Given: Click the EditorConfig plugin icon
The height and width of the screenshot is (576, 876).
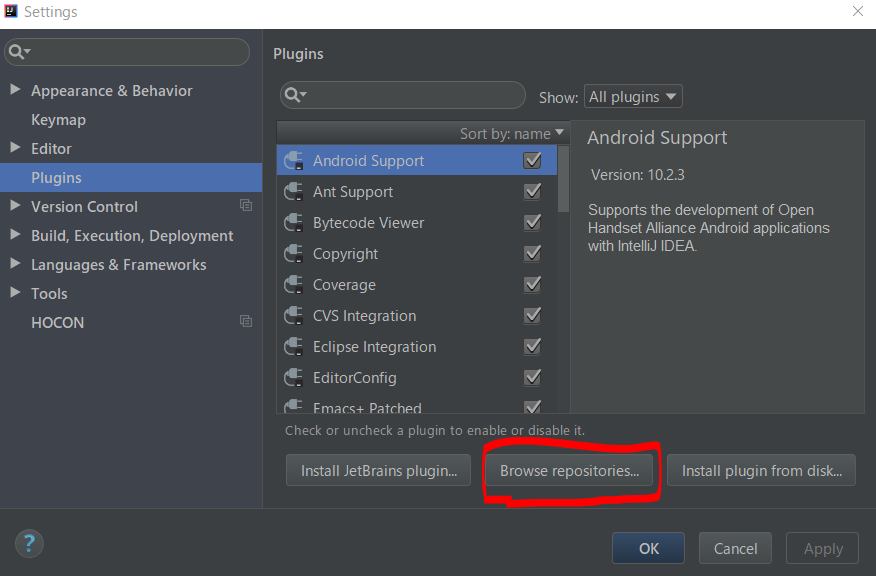Looking at the screenshot, I should coord(293,378).
